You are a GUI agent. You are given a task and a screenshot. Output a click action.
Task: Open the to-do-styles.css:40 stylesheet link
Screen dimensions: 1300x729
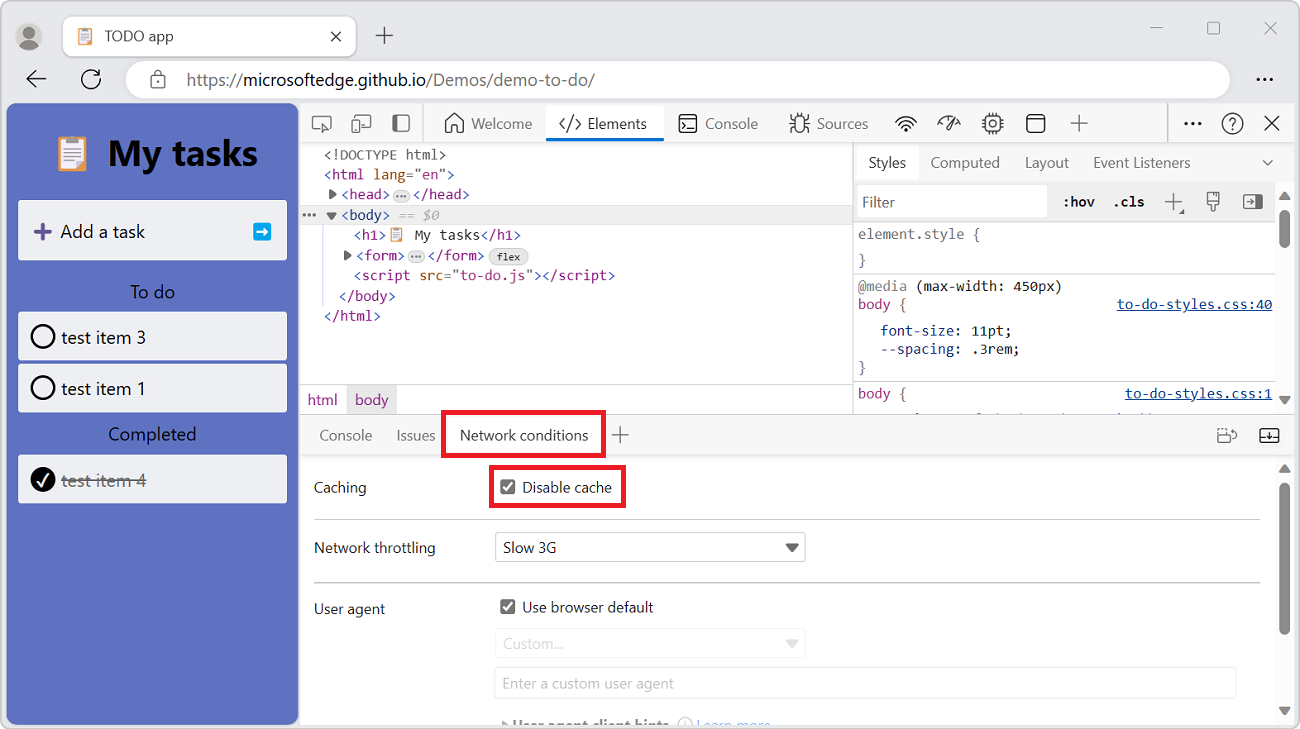click(x=1194, y=303)
